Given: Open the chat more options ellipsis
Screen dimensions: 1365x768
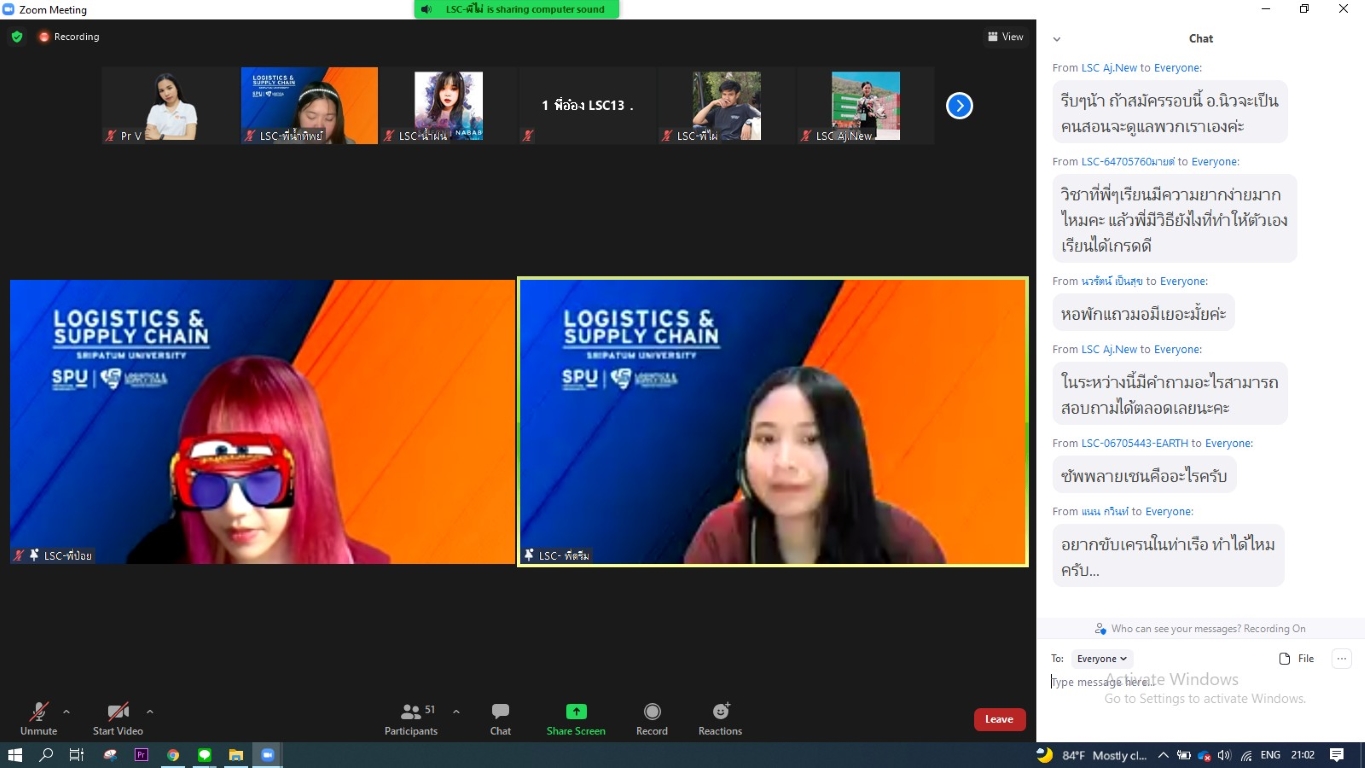Looking at the screenshot, I should 1342,659.
